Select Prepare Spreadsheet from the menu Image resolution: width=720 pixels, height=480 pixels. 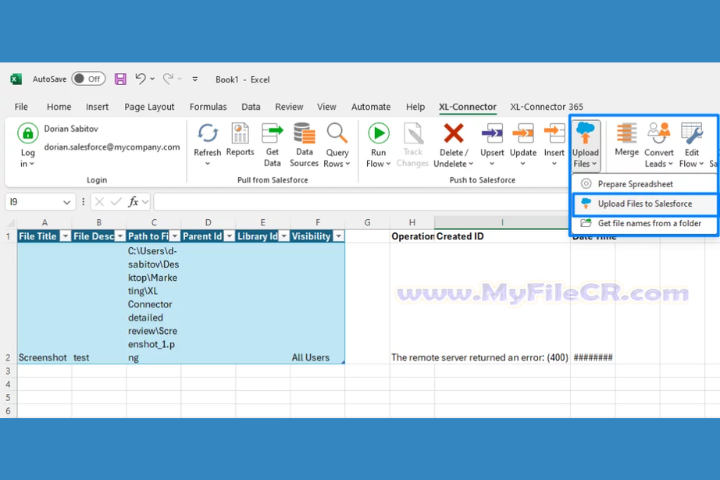click(x=644, y=184)
